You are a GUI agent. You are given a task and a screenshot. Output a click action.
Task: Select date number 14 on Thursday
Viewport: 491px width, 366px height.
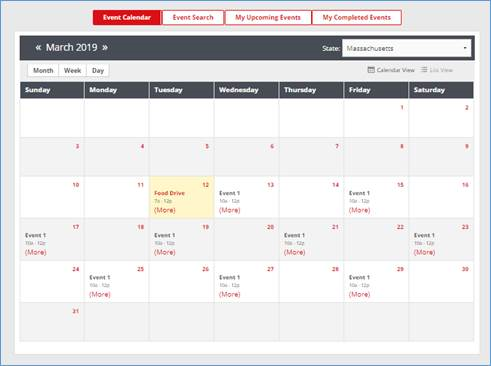(x=335, y=185)
